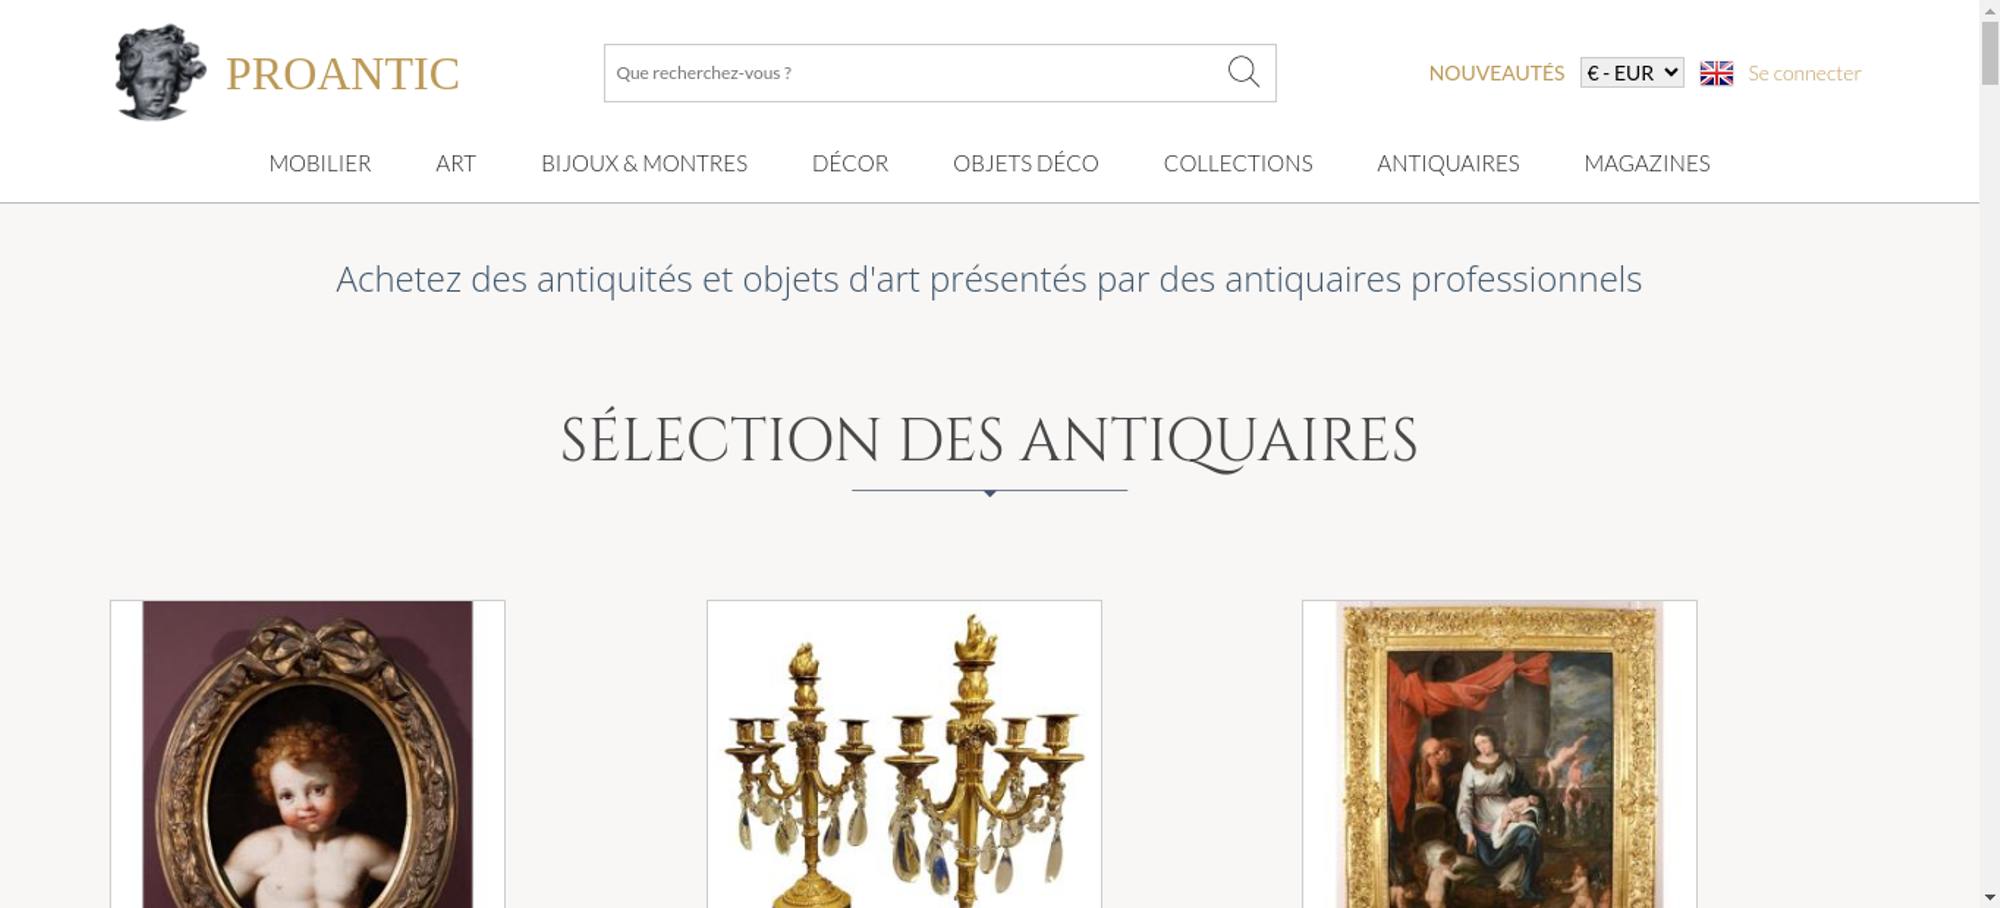The height and width of the screenshot is (908, 2000).
Task: Open the ART menu
Action: (x=456, y=163)
